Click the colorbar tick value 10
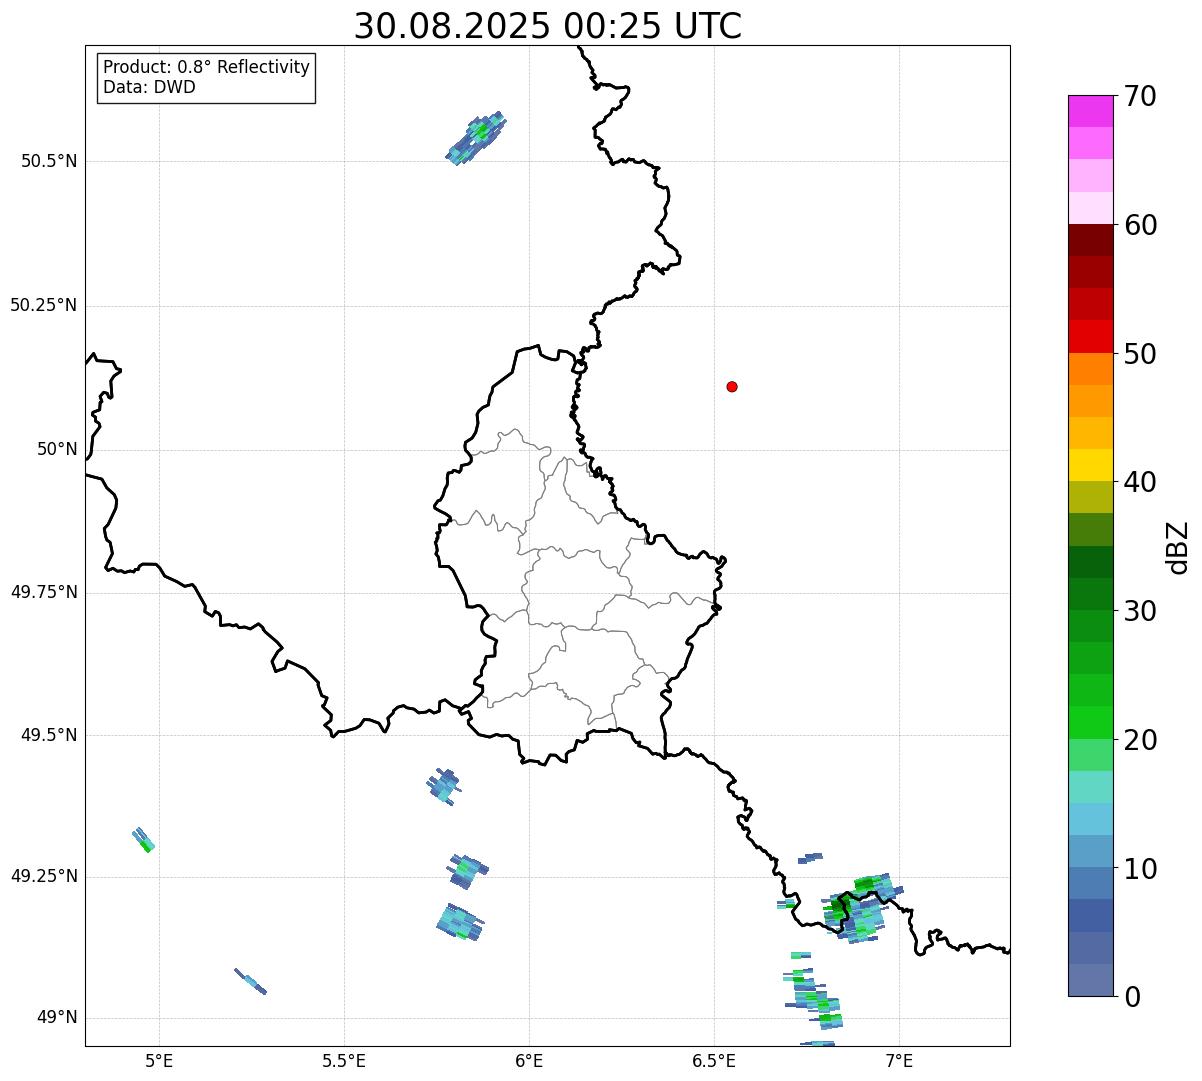Viewport: 1202px width, 1081px height. [x=1140, y=869]
